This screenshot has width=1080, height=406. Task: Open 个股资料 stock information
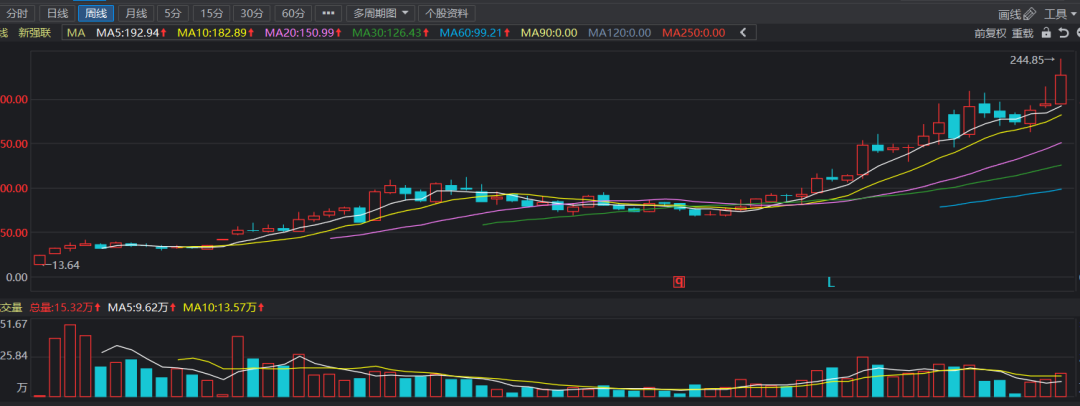[447, 13]
